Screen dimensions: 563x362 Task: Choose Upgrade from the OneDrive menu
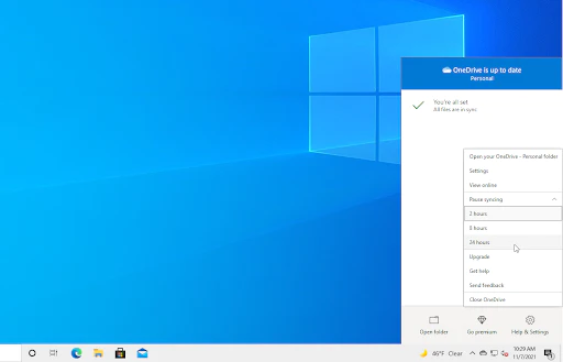tap(513, 257)
